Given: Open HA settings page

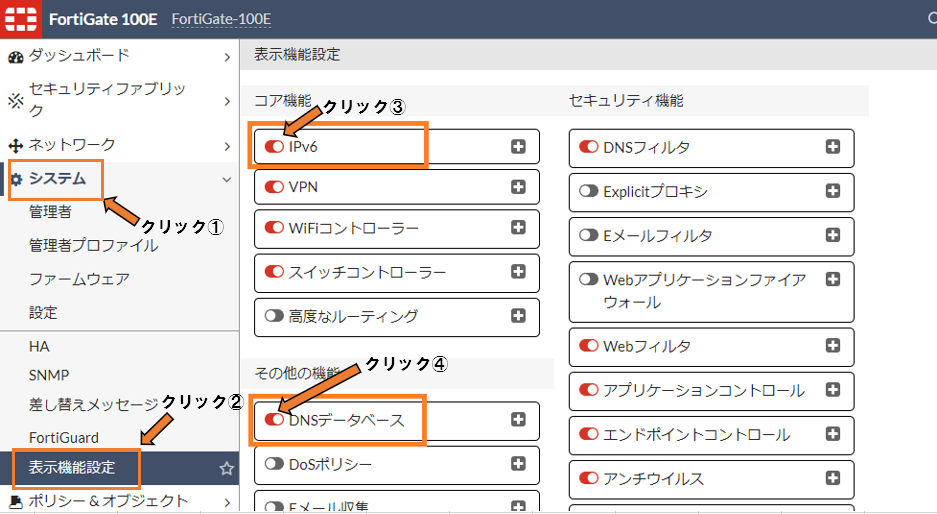Looking at the screenshot, I should [39, 347].
